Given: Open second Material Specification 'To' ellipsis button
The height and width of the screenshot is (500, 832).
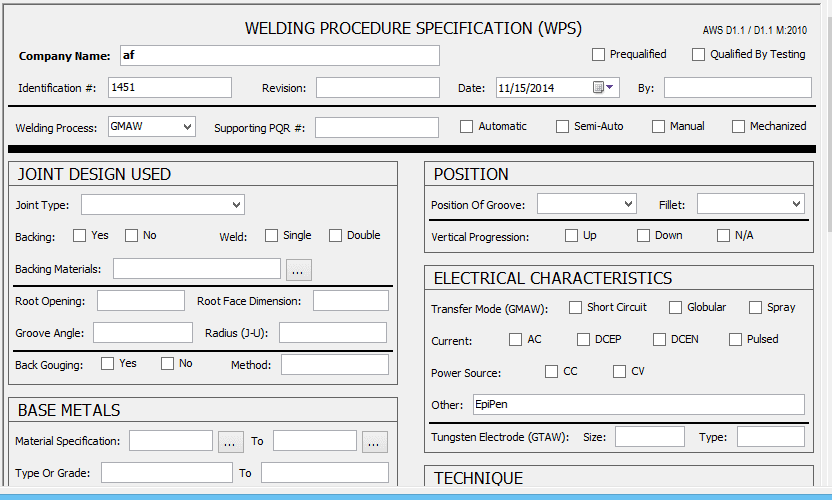Looking at the screenshot, I should click(x=375, y=442).
